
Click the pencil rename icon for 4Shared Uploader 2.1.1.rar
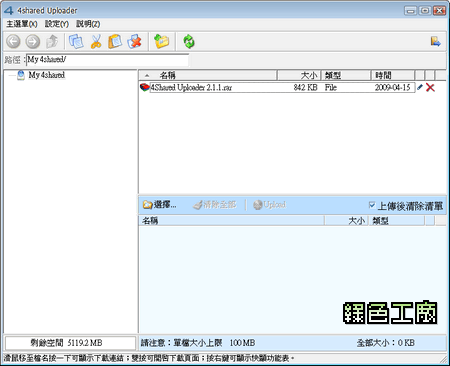click(x=420, y=87)
